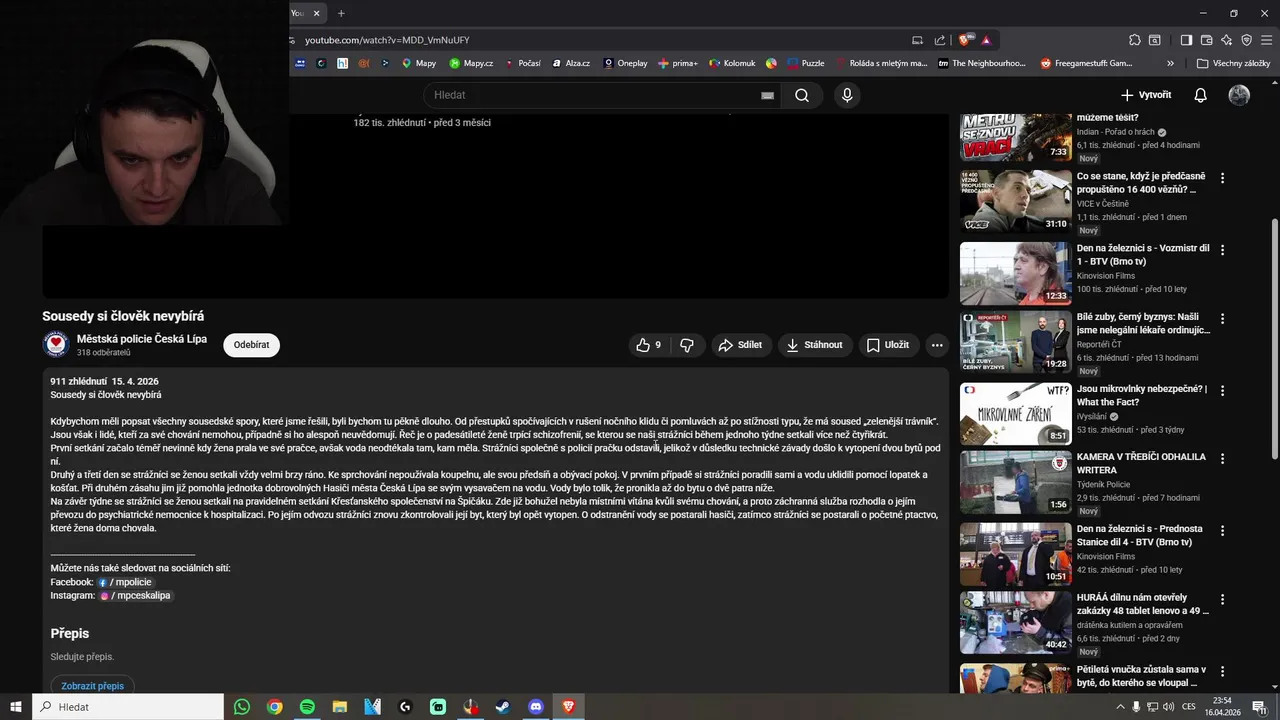Open options for Jsou mikrovlnky nebezpečné video
The height and width of the screenshot is (720, 1280).
coord(1222,390)
